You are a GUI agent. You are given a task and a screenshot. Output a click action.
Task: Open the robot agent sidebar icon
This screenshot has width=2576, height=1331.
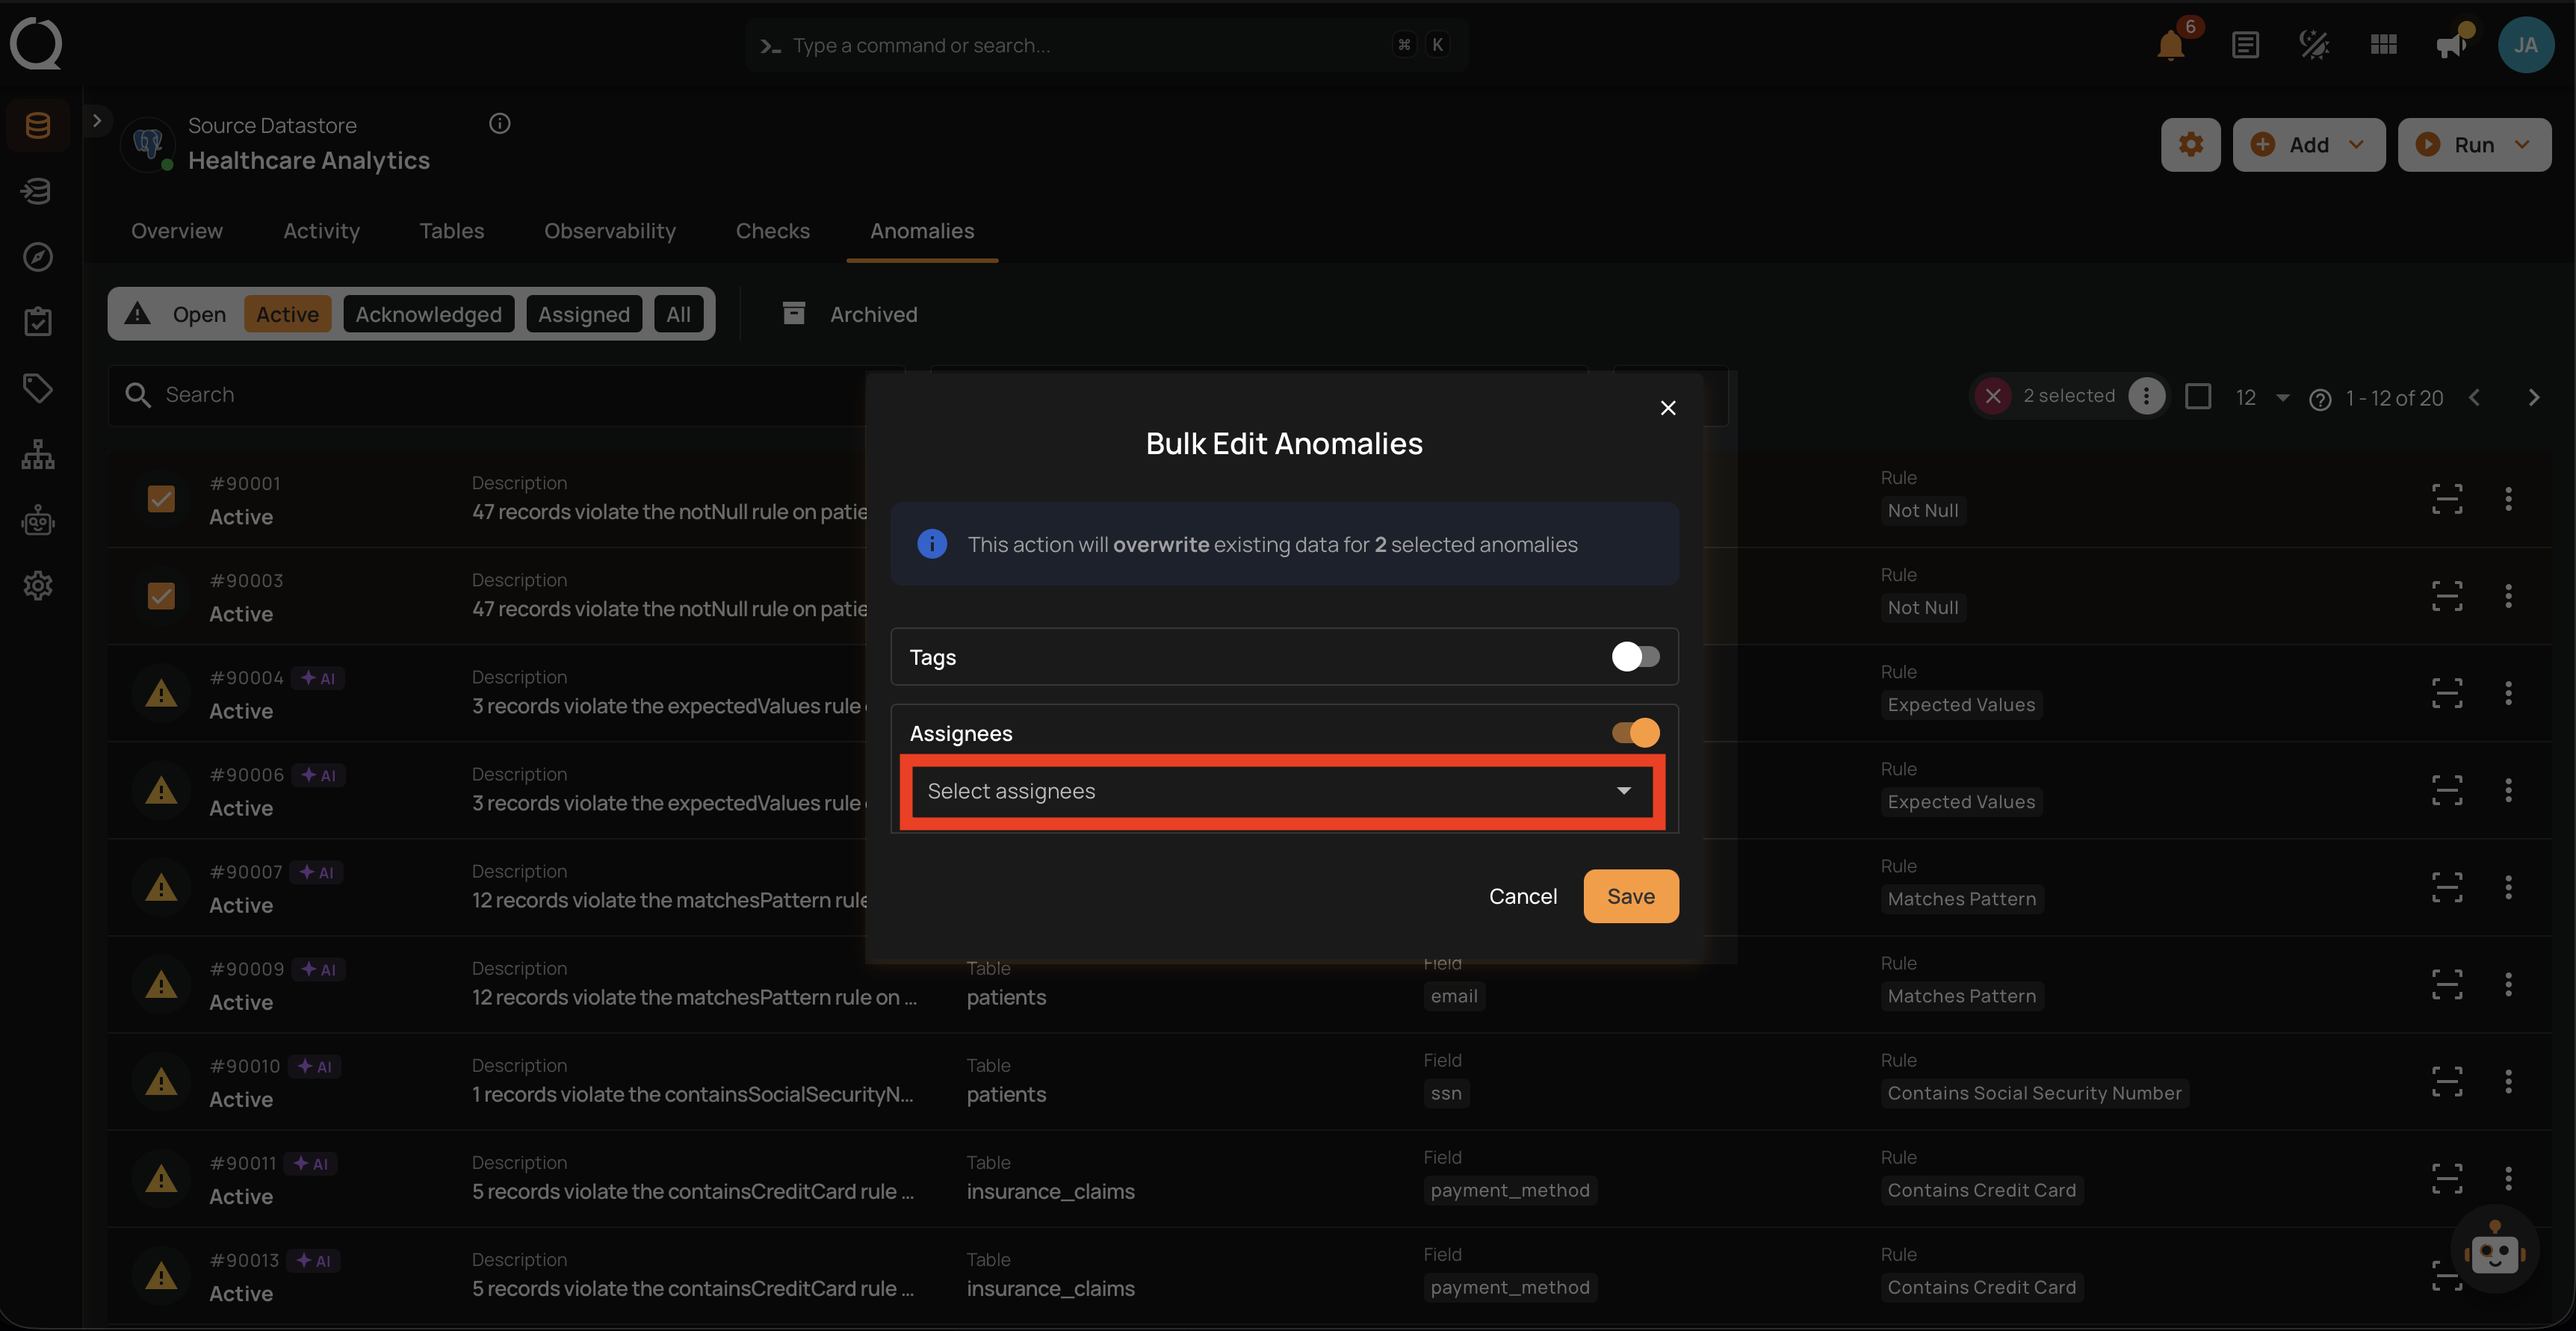click(38, 520)
